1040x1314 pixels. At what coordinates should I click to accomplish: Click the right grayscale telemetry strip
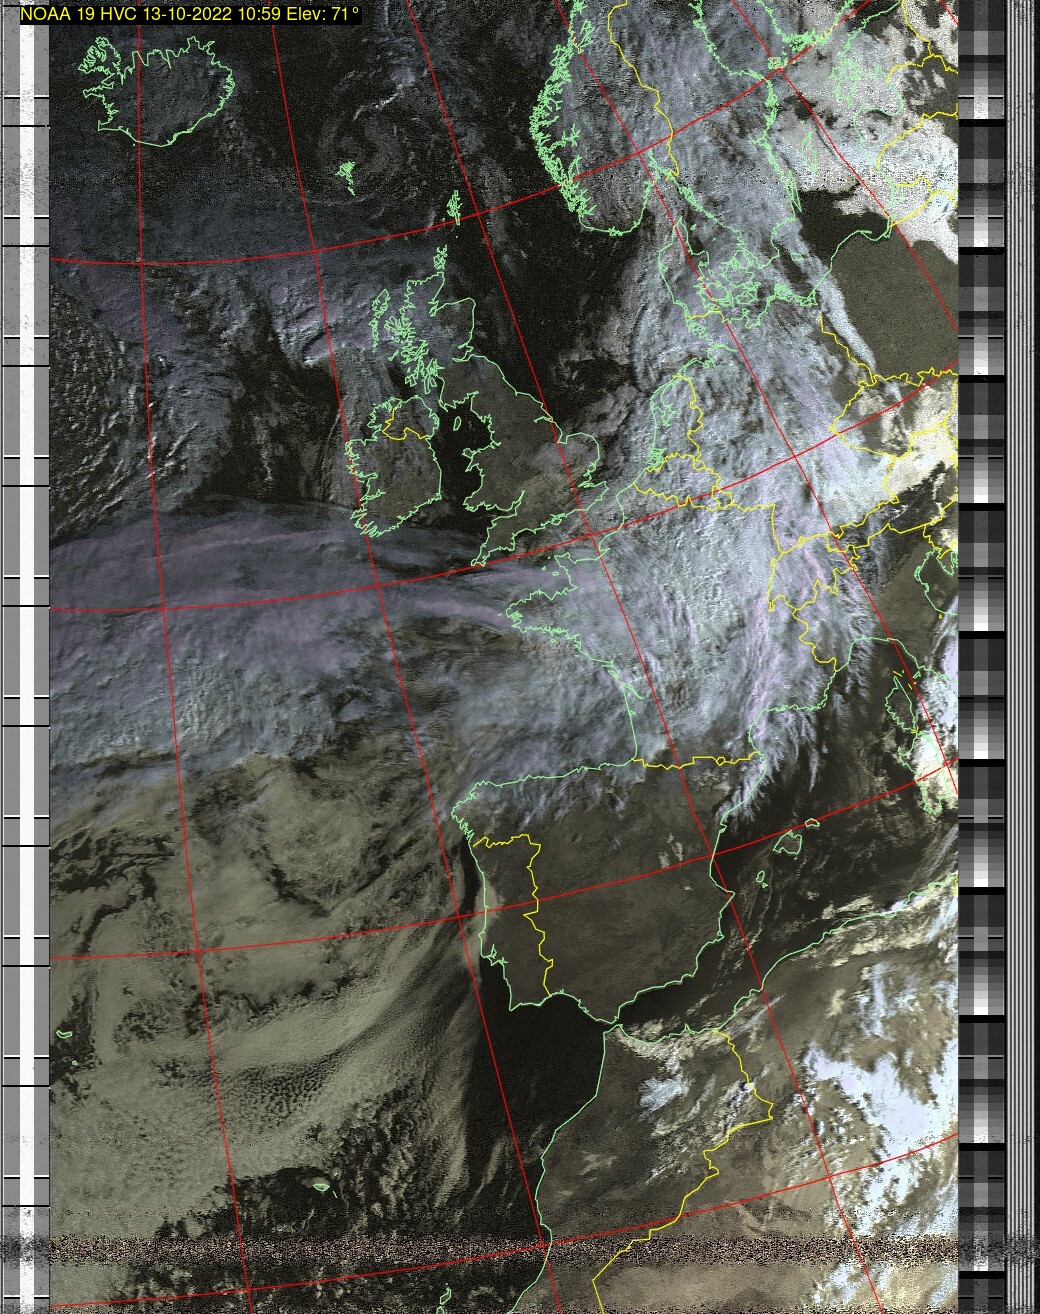click(980, 650)
